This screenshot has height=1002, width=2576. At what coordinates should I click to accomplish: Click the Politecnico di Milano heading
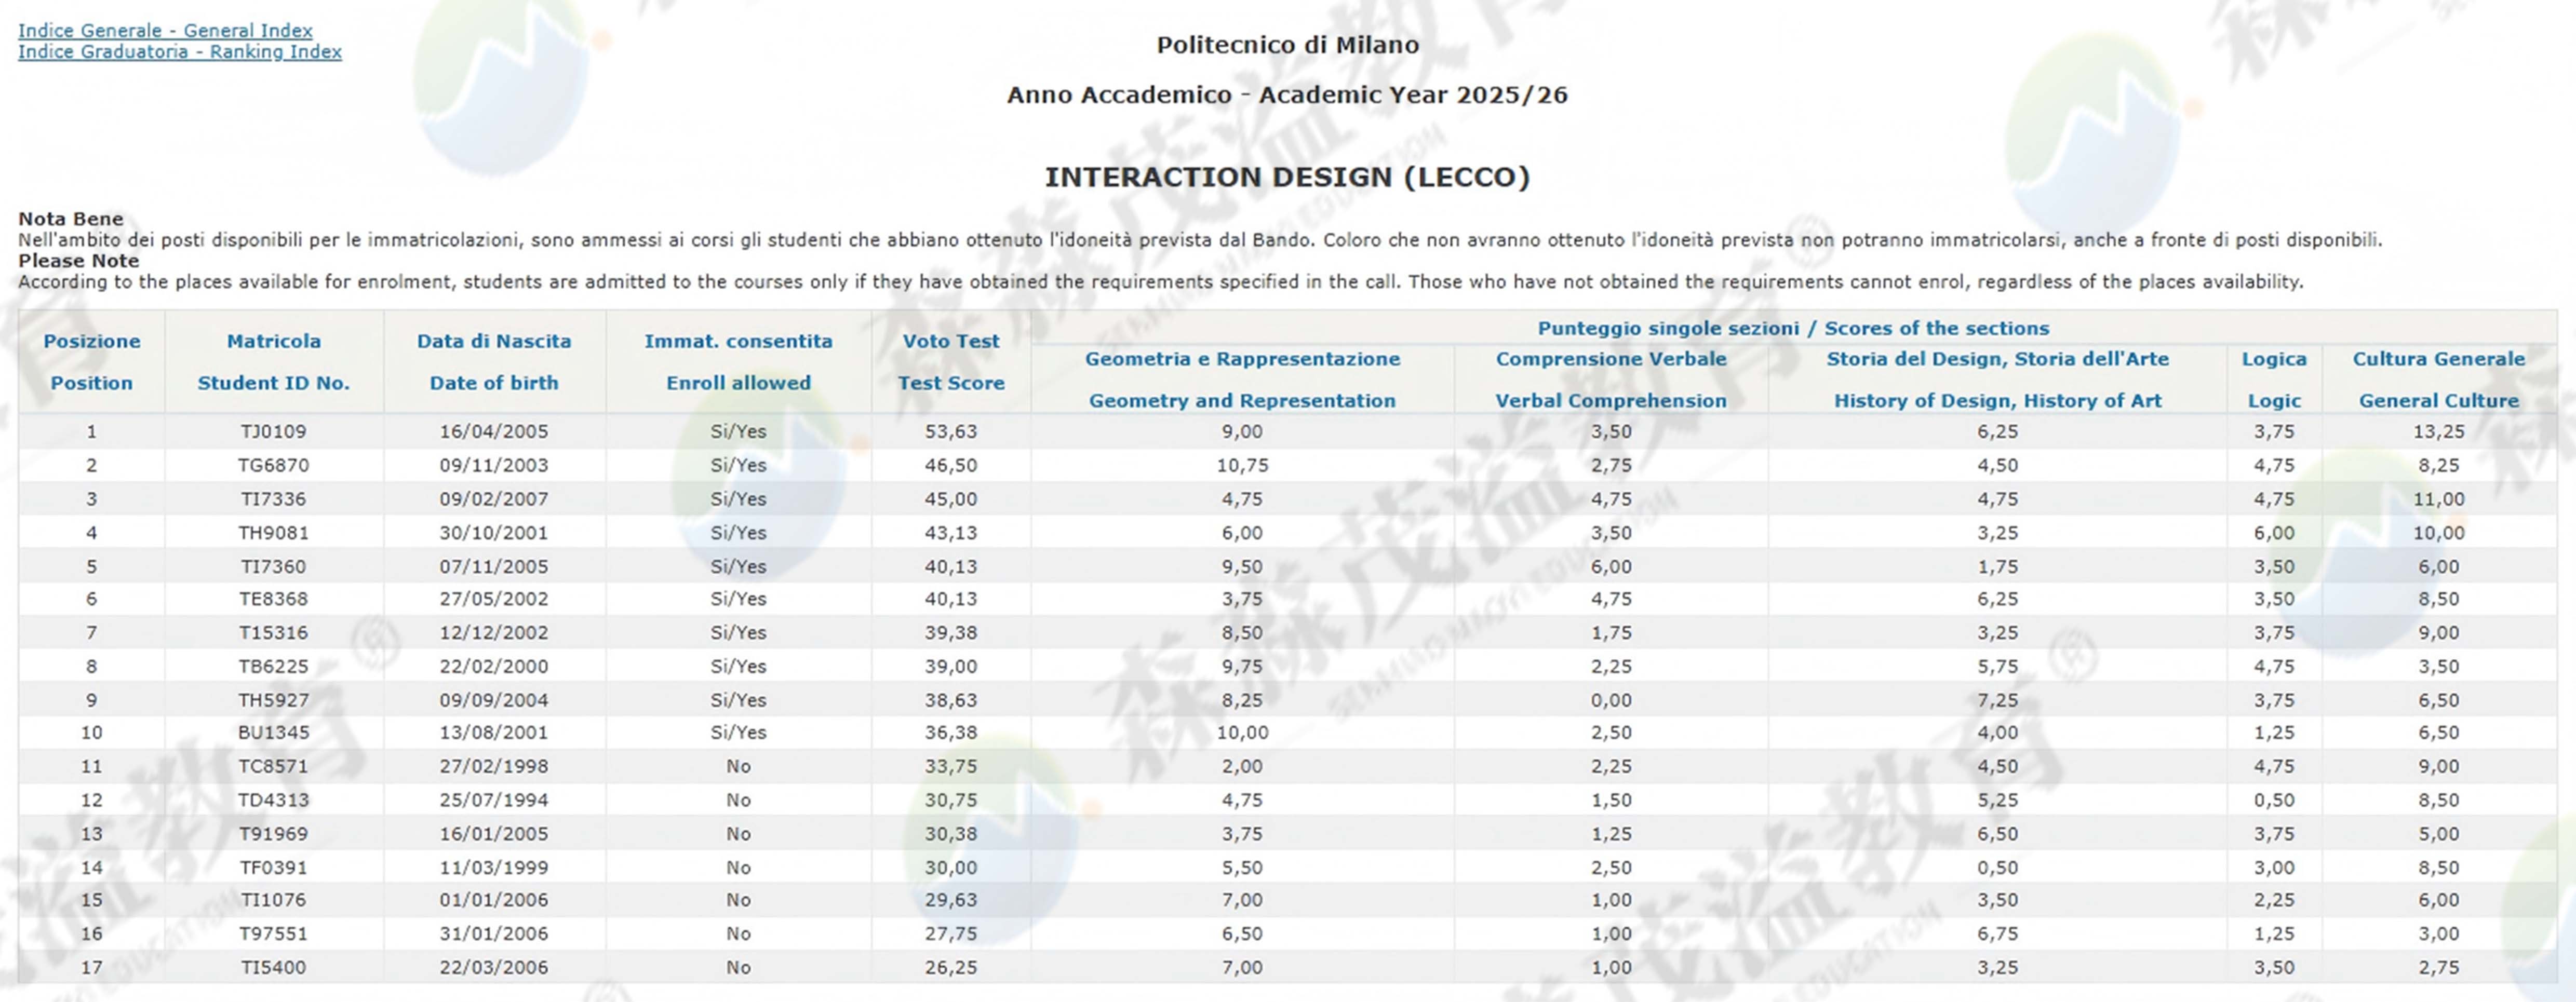[1287, 45]
